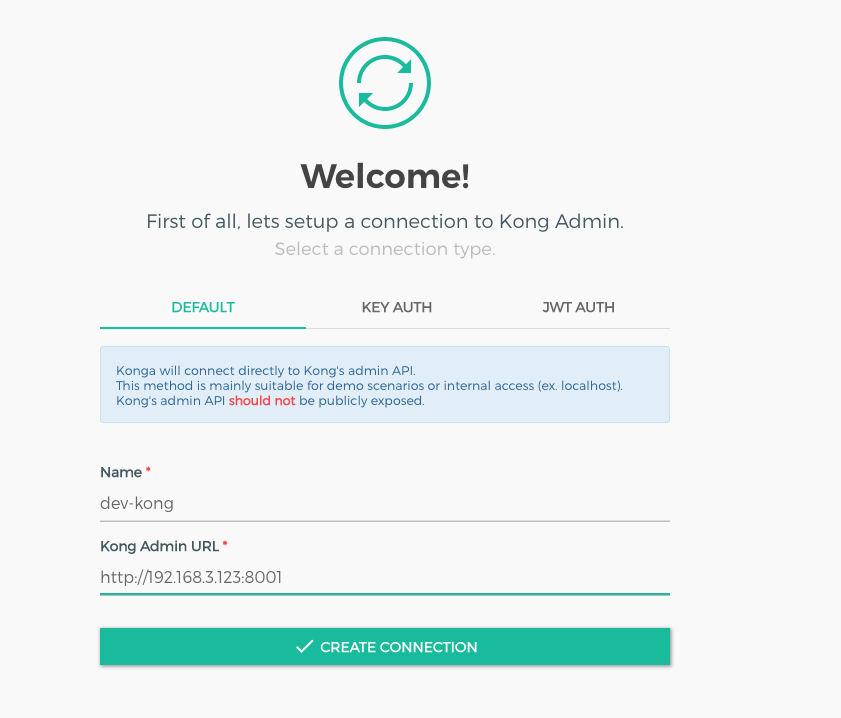This screenshot has height=718, width=841.
Task: Click the 'Select a connection type' subtitle
Action: (385, 249)
